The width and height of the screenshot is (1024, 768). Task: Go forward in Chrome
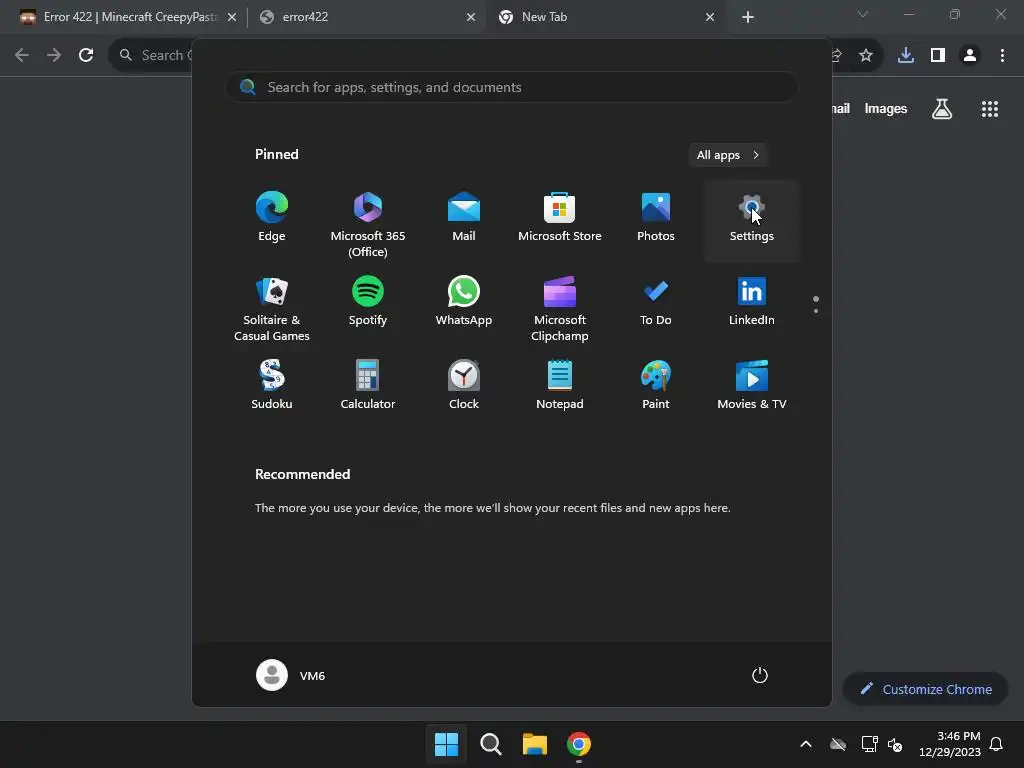[54, 55]
